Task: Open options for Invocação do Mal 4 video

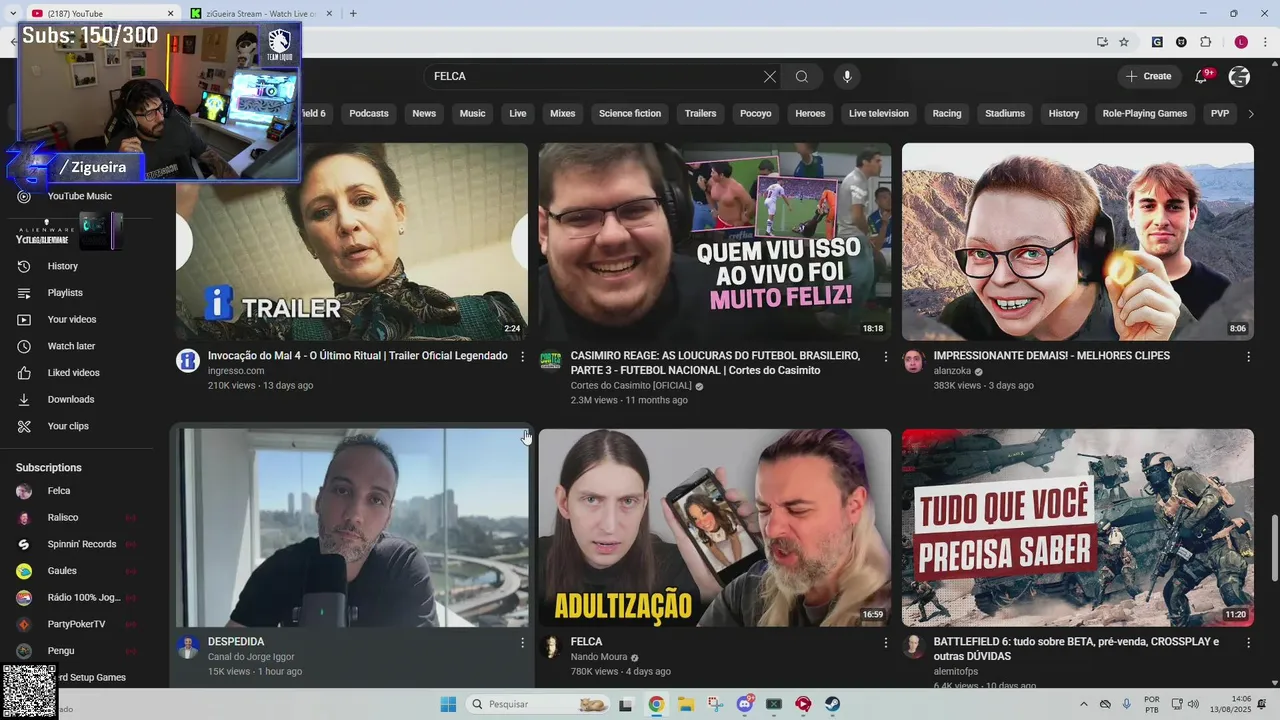Action: coord(522,357)
